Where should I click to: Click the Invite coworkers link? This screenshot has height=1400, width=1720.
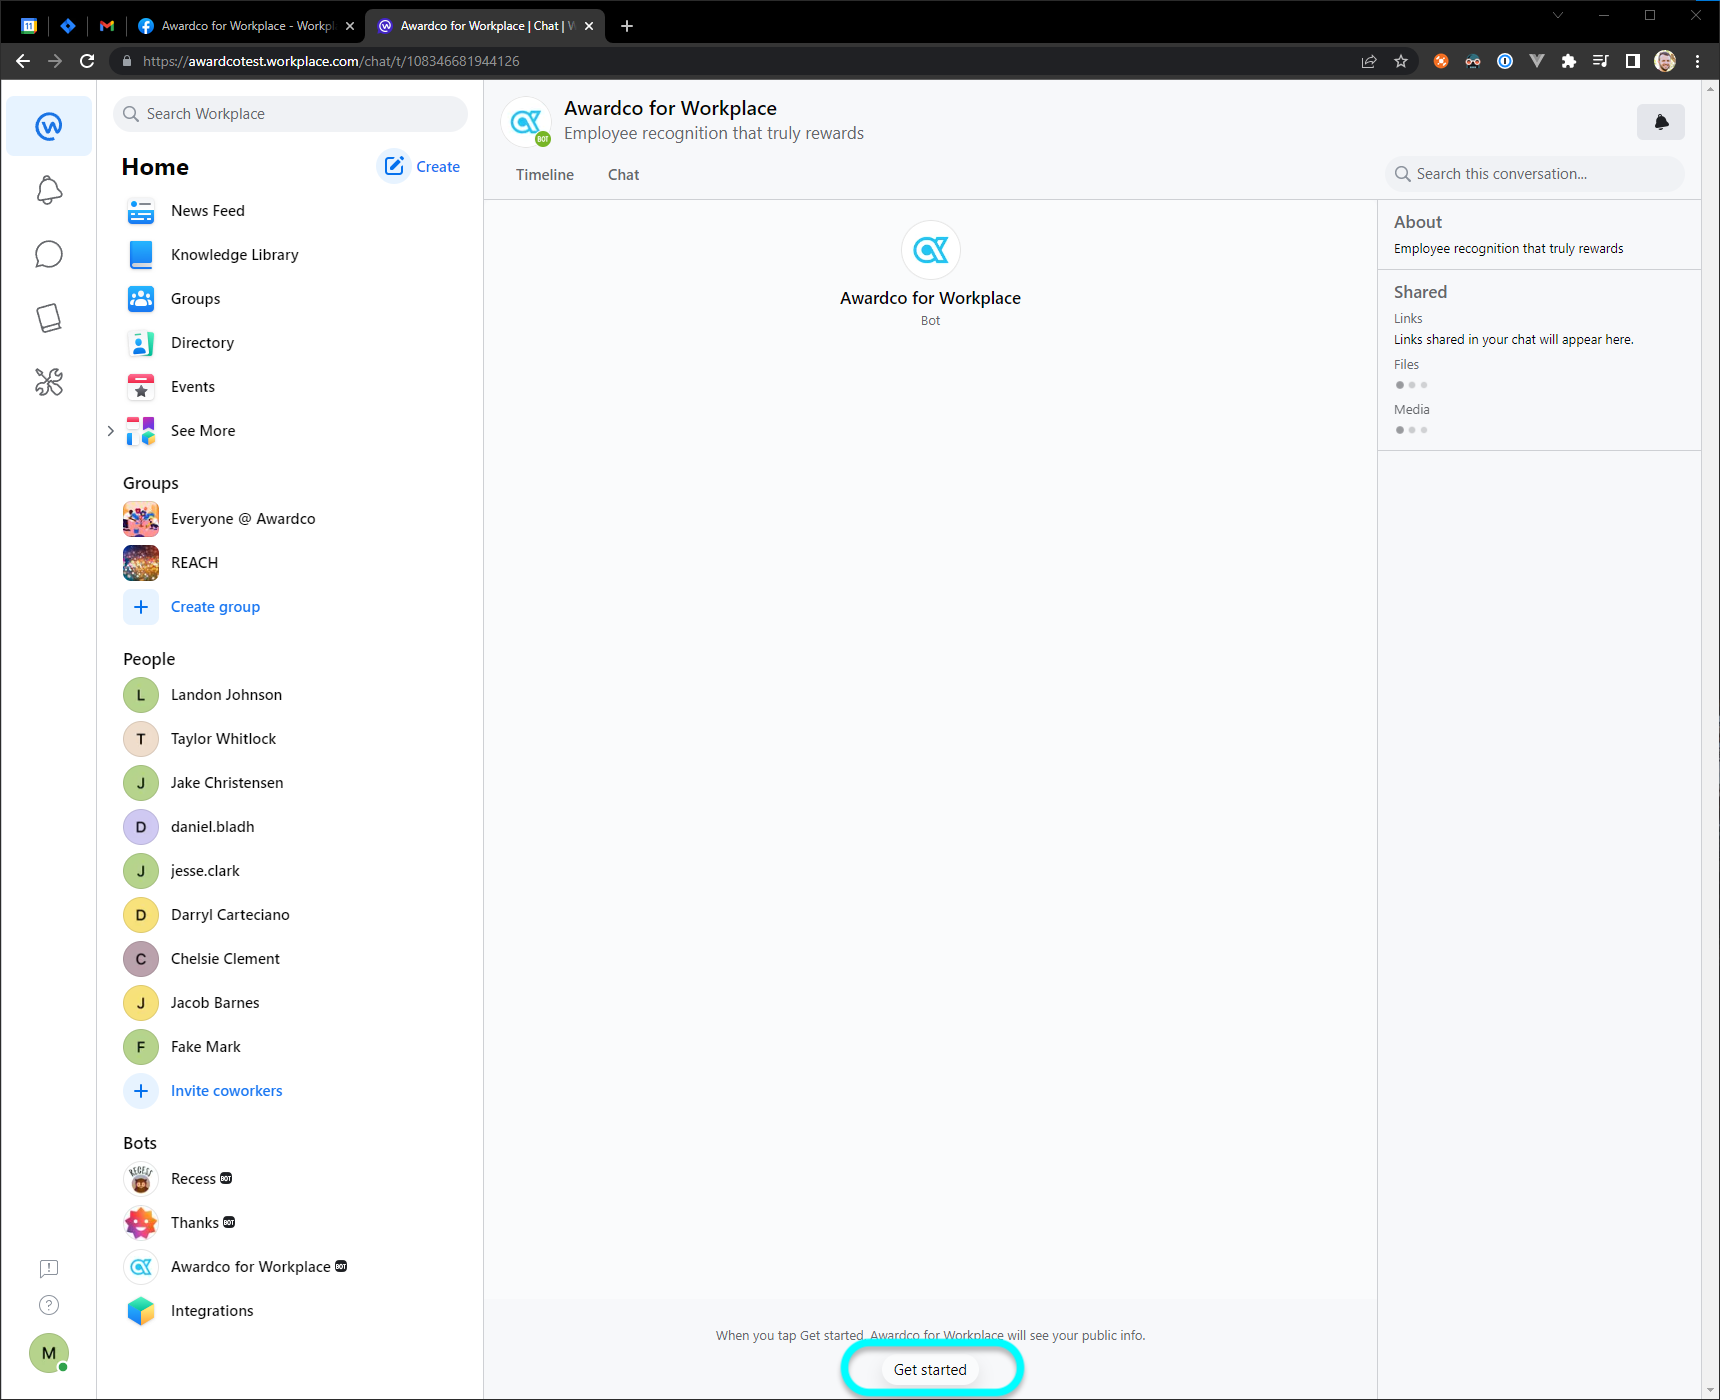(x=226, y=1091)
